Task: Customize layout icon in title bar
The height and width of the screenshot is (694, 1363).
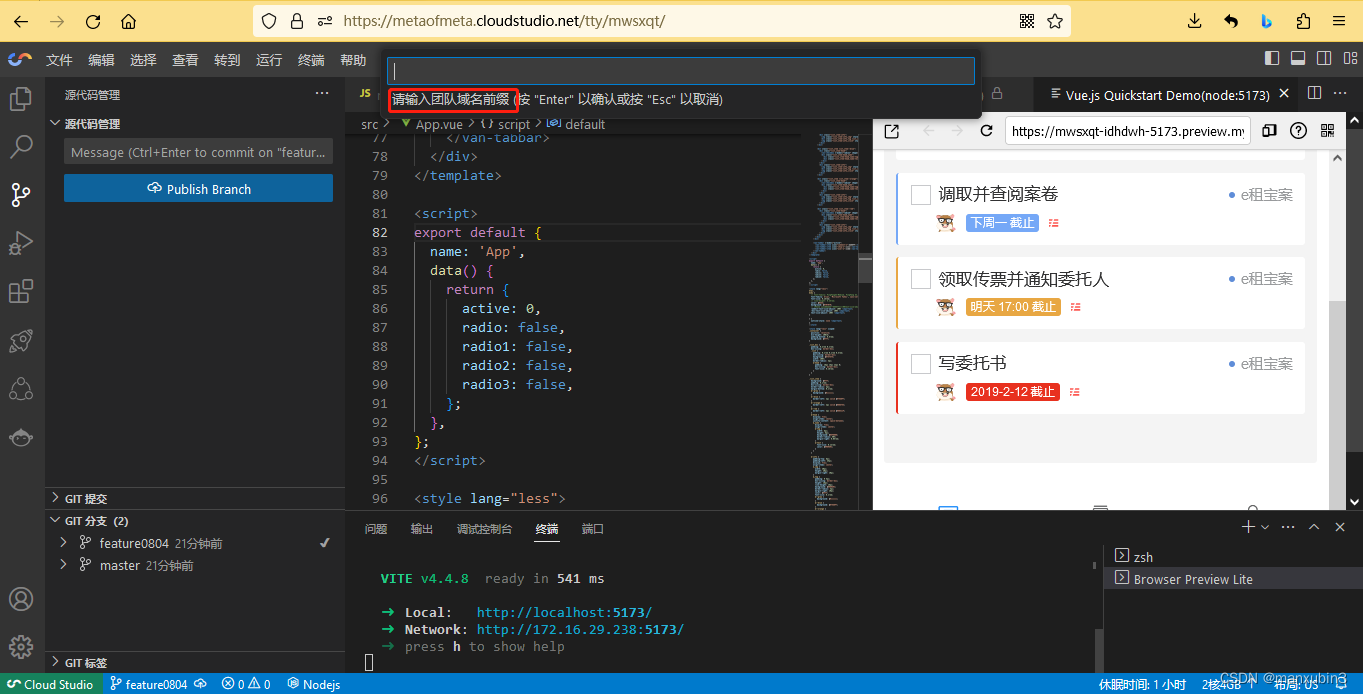Action: click(1349, 58)
